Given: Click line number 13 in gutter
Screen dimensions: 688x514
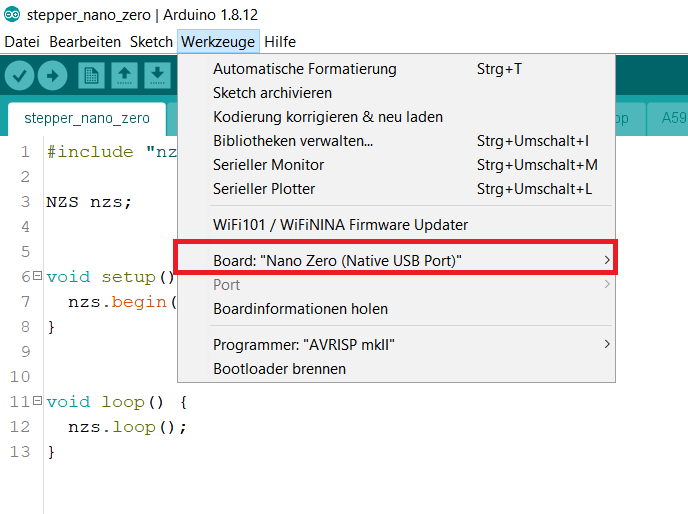Looking at the screenshot, I should [20, 452].
